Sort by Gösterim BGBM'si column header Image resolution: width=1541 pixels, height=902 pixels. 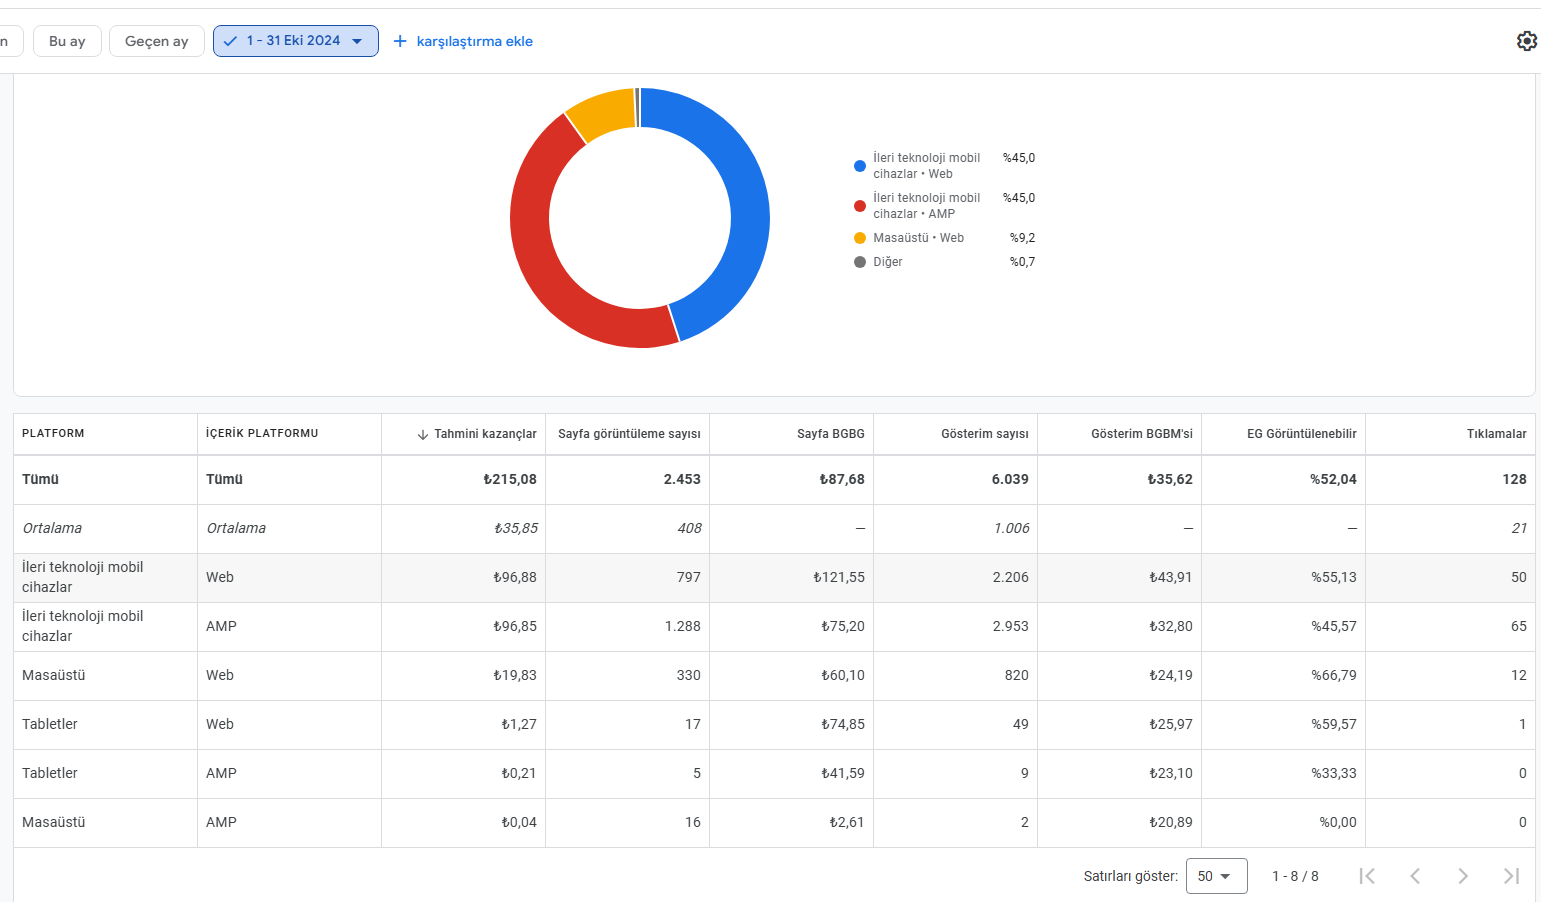click(1142, 434)
